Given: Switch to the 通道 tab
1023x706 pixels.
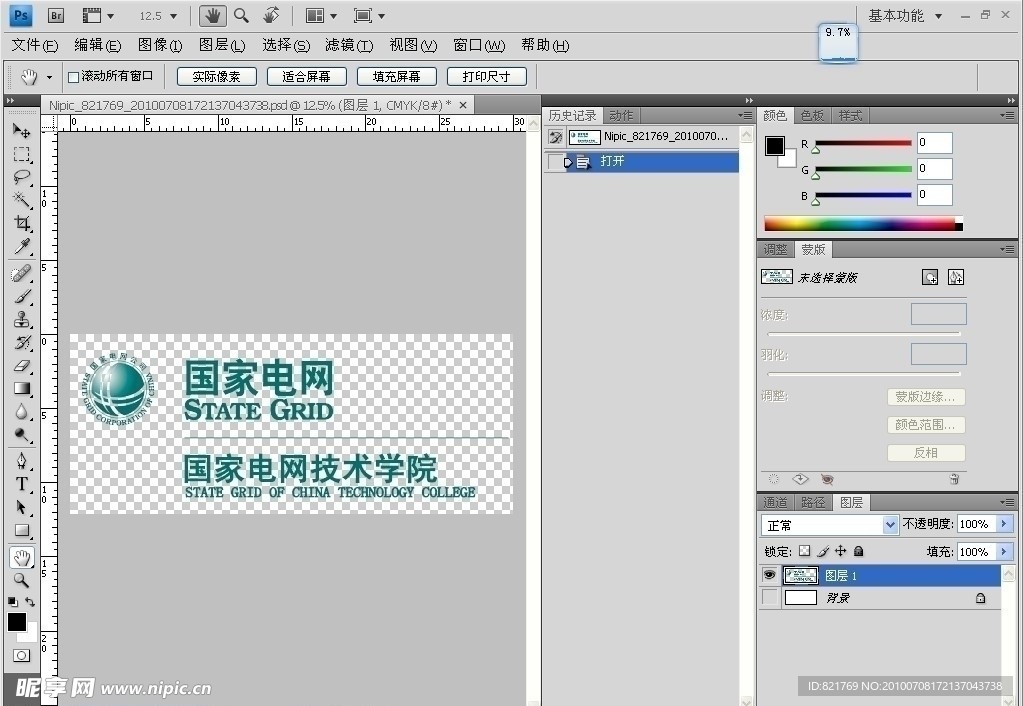Looking at the screenshot, I should 775,502.
